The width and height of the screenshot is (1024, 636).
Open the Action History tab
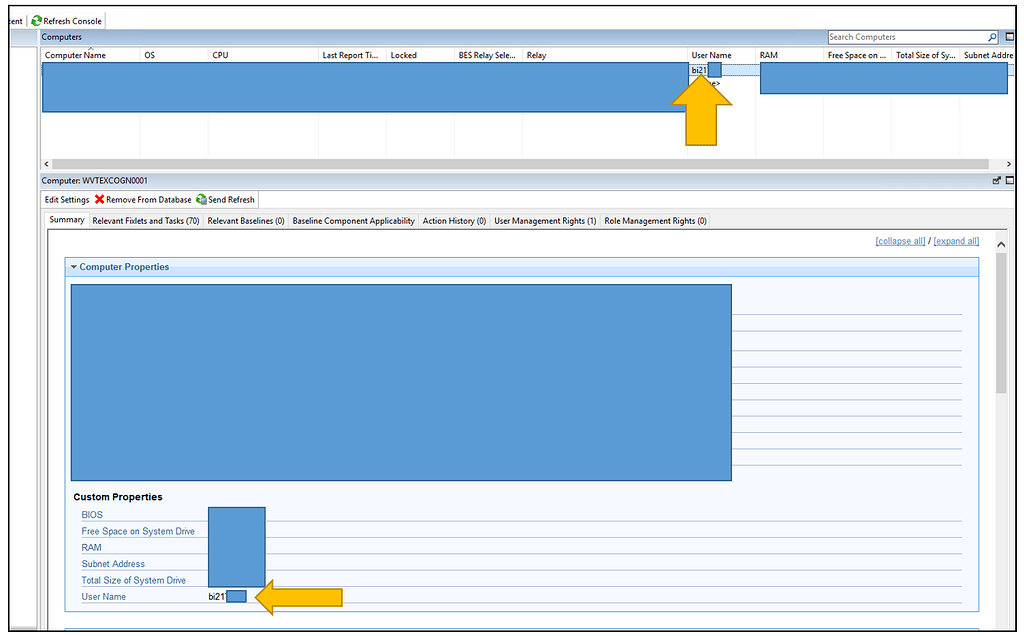pyautogui.click(x=454, y=220)
